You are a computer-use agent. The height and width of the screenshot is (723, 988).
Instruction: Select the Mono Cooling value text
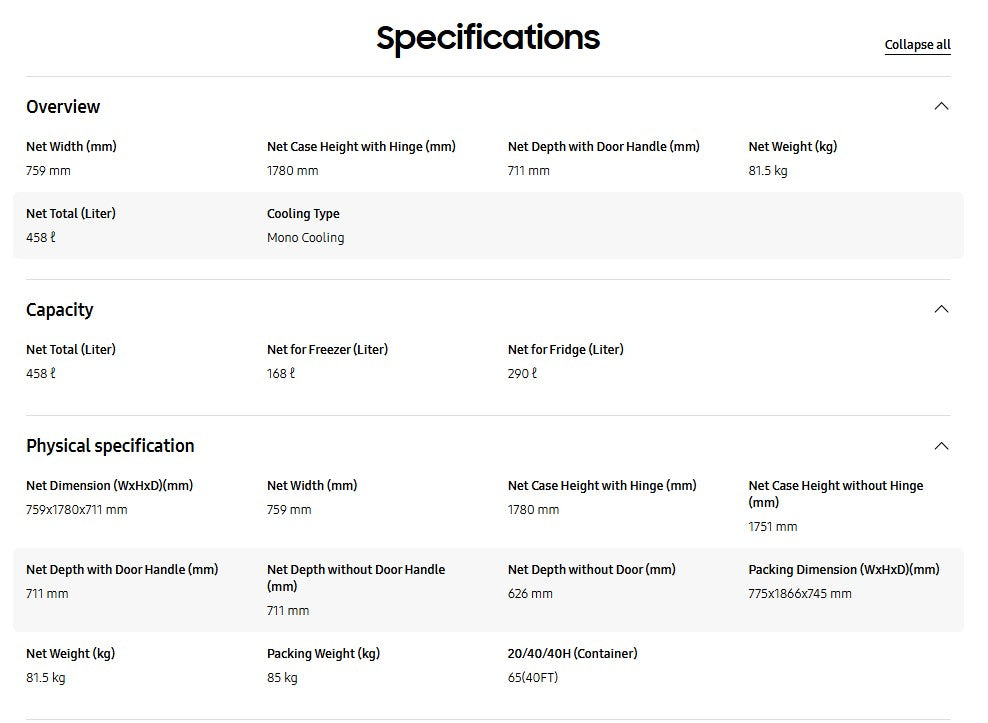pos(305,238)
